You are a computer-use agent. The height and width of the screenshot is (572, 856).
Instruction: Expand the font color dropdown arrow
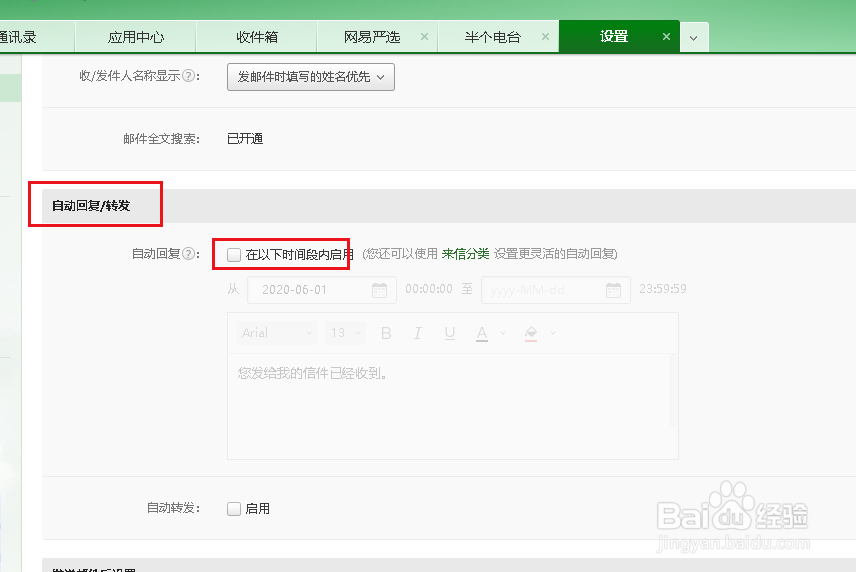(503, 333)
